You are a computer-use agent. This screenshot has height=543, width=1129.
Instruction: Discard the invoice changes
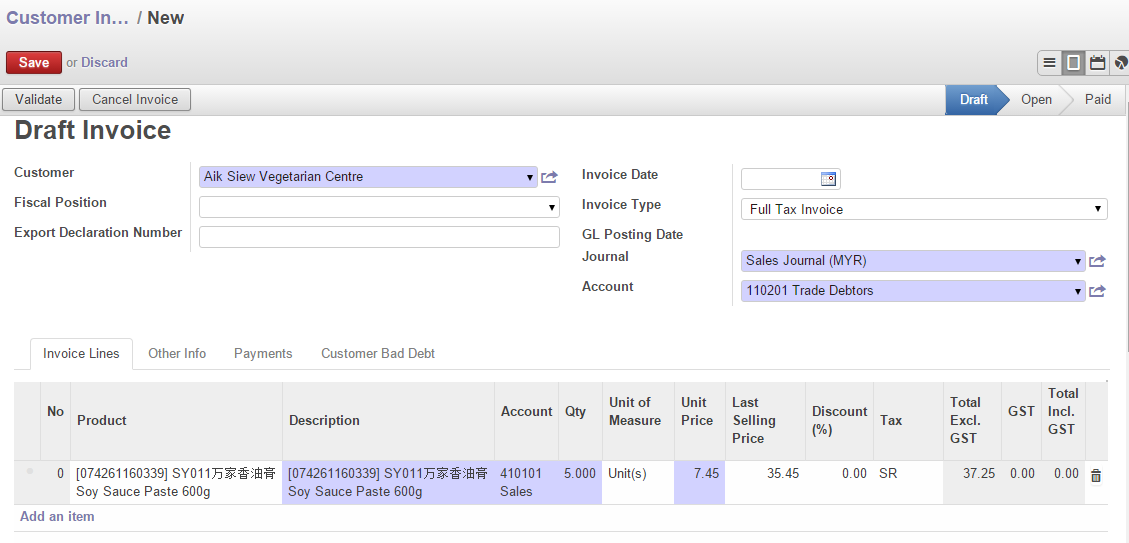pyautogui.click(x=104, y=63)
